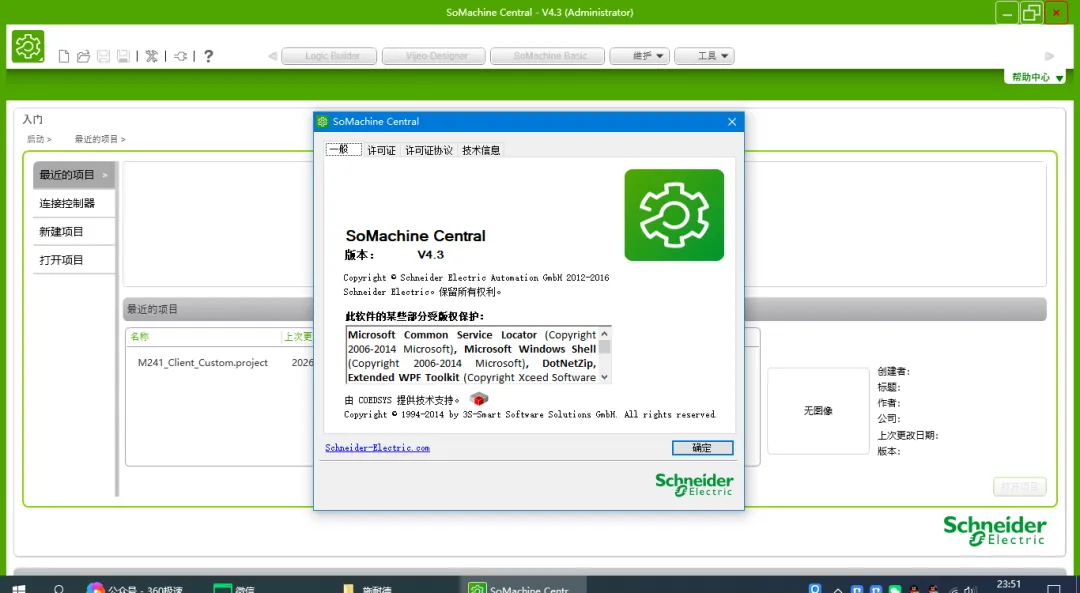Open the options via the crossed tools icon
This screenshot has width=1080, height=593.
coord(152,56)
